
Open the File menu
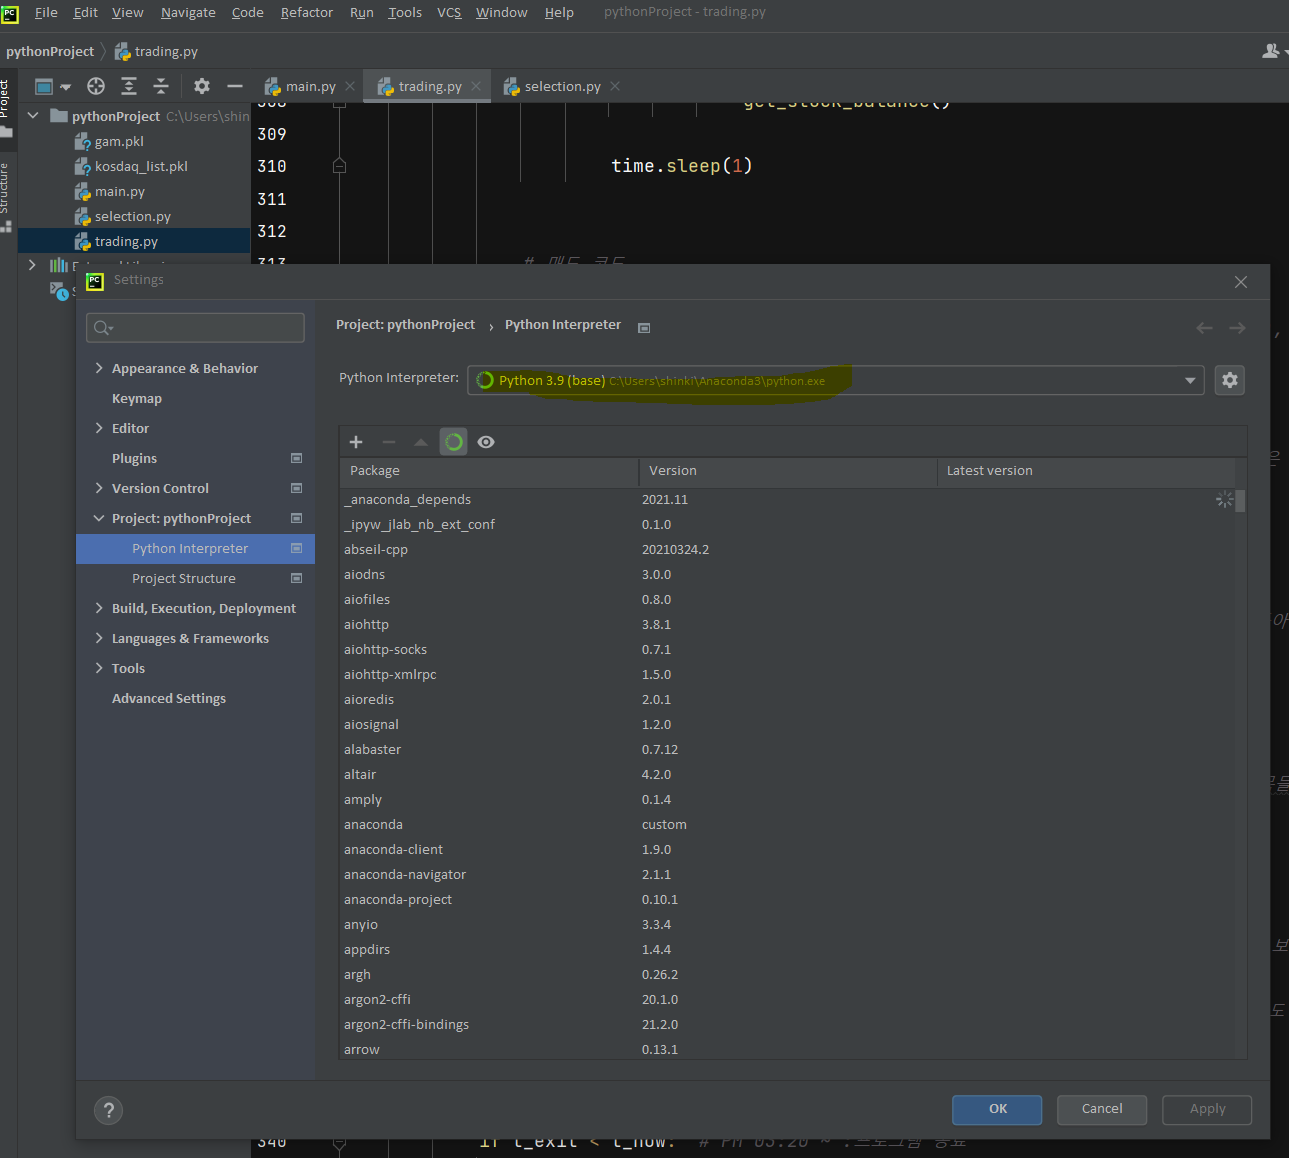tap(46, 12)
